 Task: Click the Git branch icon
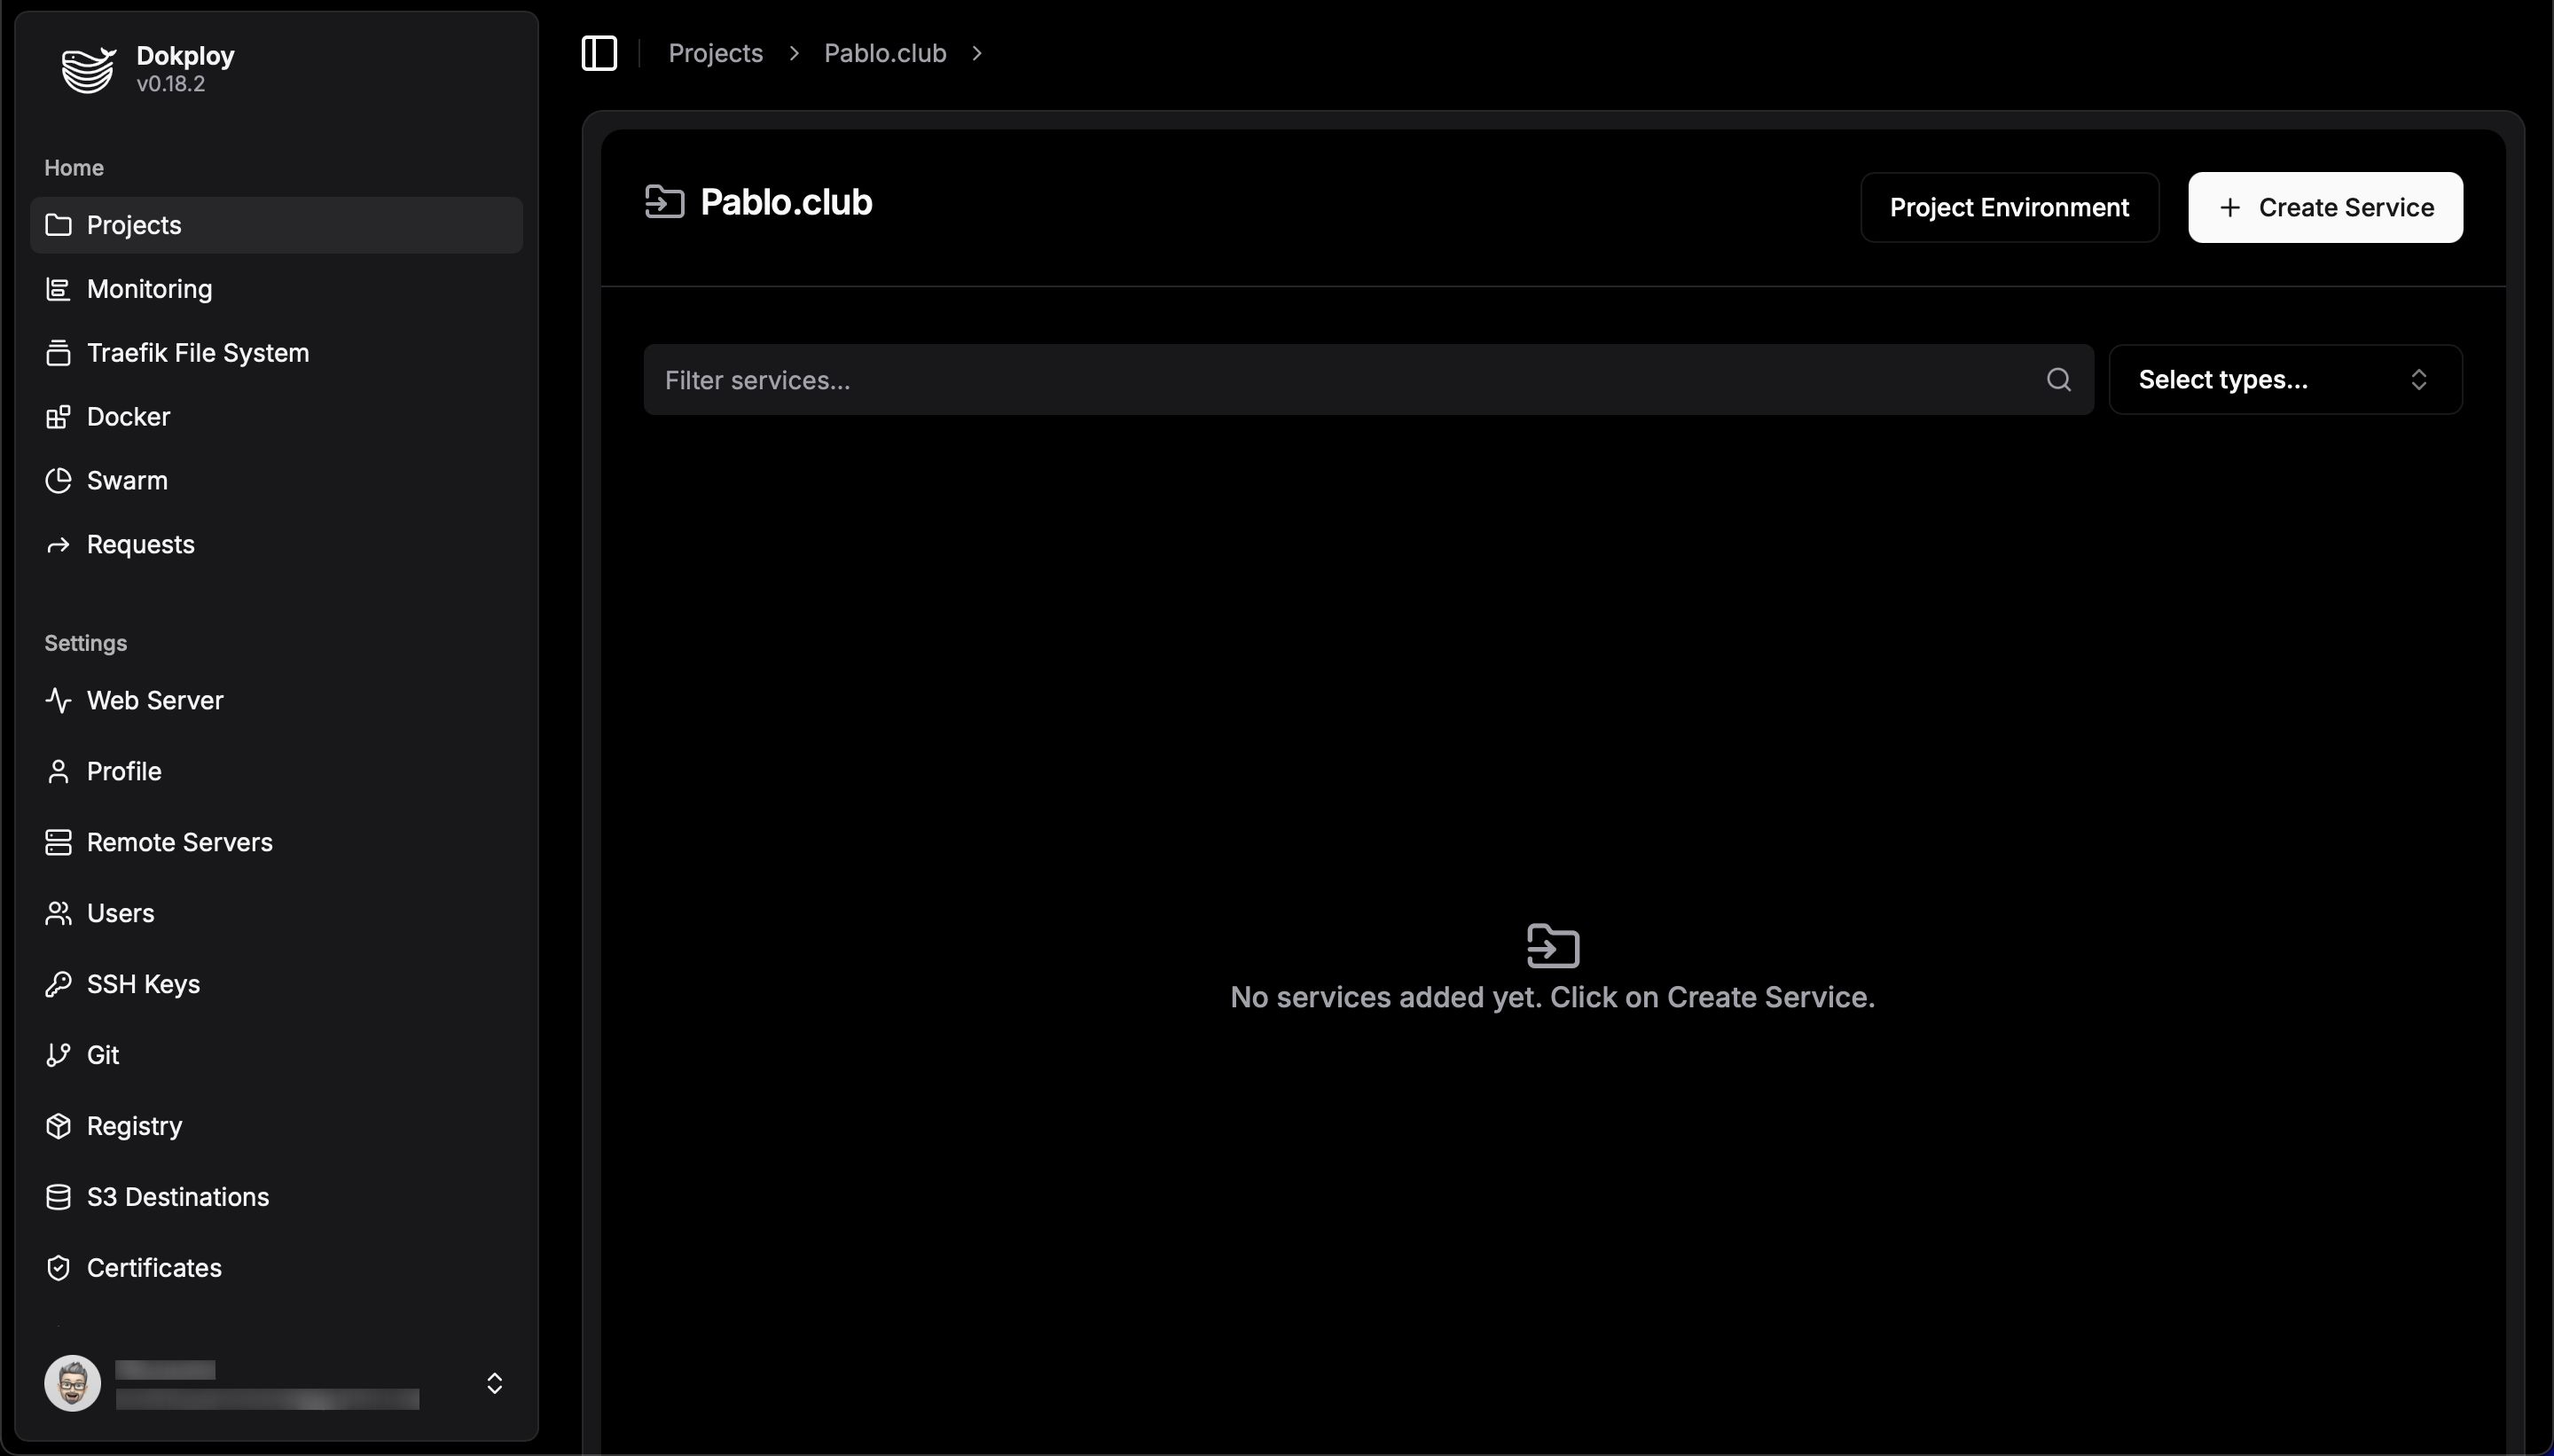coord(58,1055)
